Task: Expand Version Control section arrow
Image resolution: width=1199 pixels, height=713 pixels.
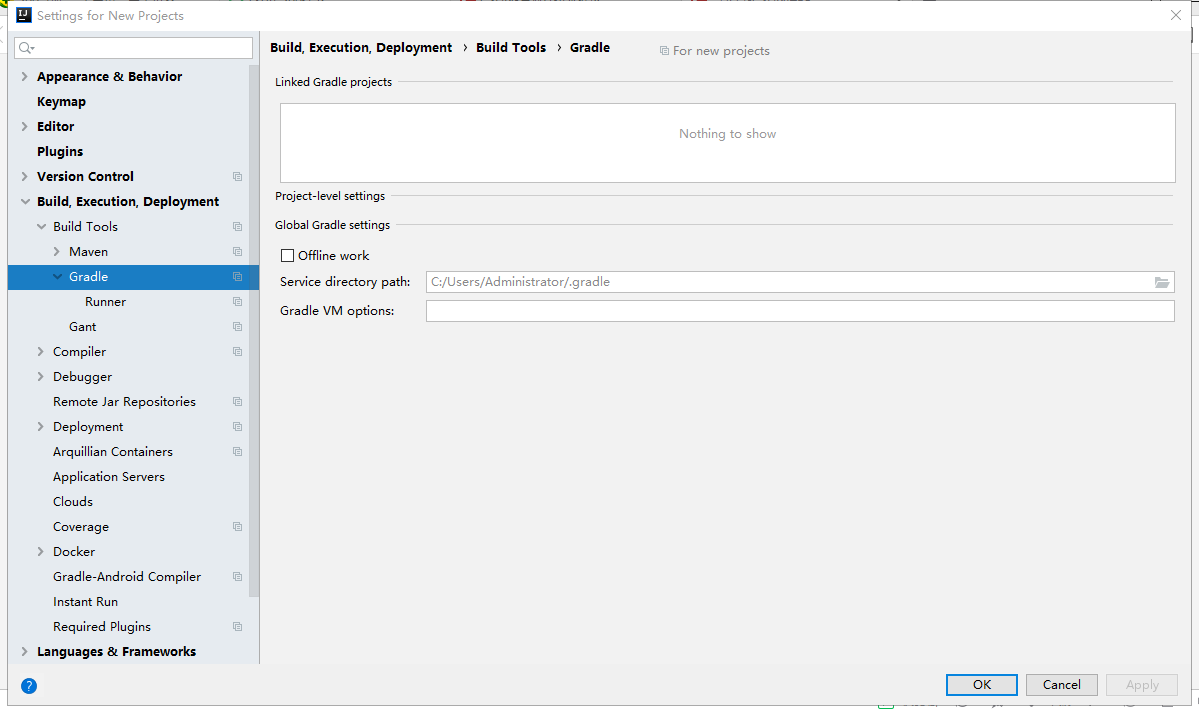Action: 24,177
